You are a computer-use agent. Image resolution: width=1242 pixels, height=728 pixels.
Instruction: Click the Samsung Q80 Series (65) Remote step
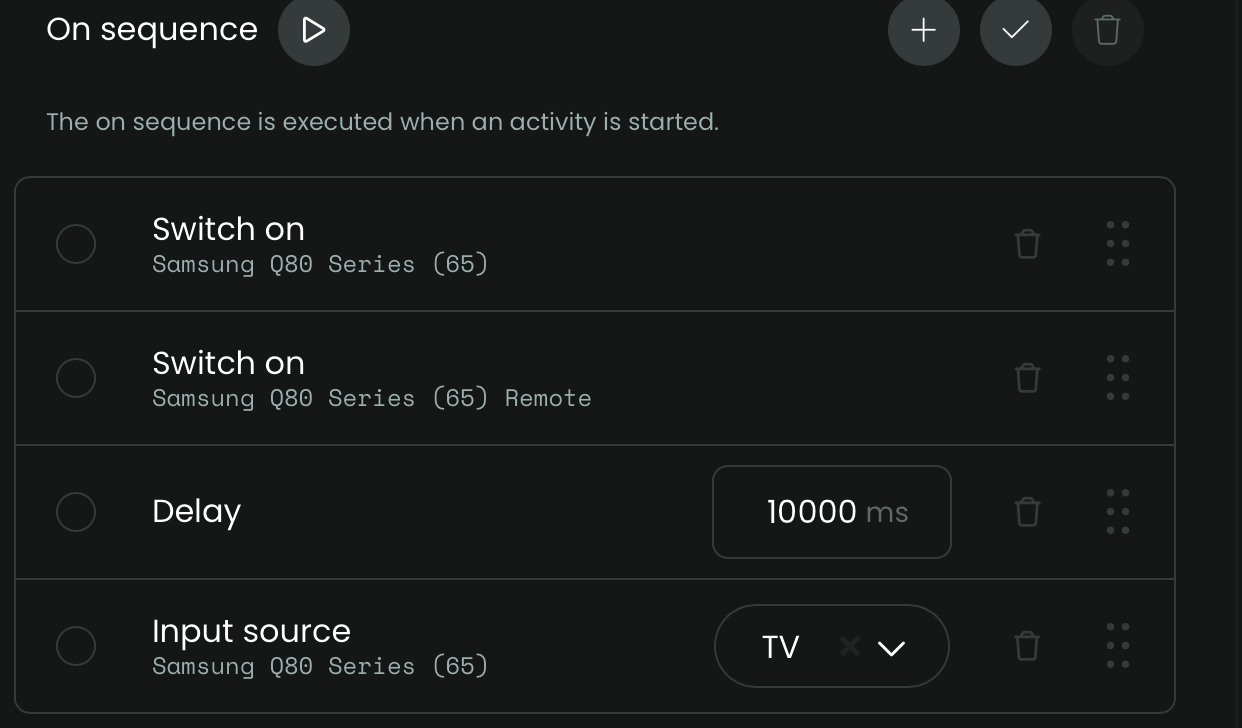pyautogui.click(x=371, y=379)
